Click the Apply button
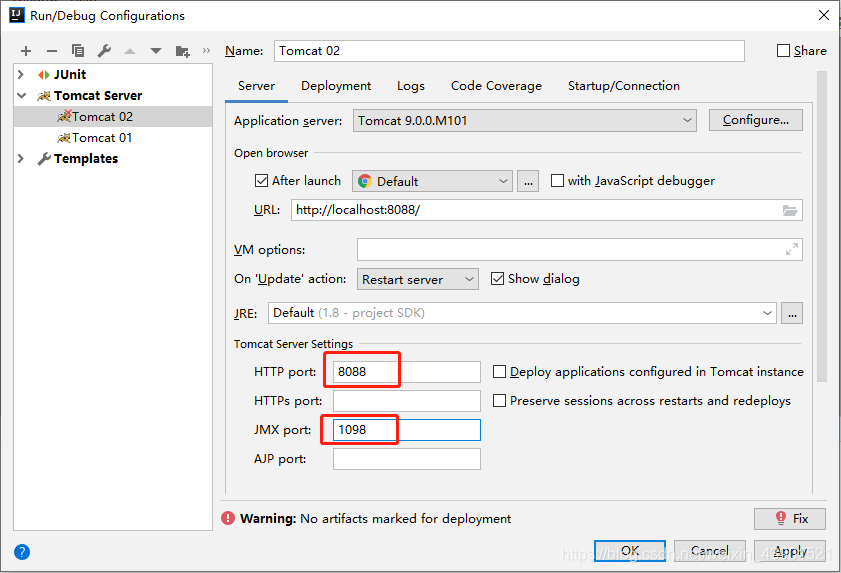Screen dimensions: 841x573 790,550
